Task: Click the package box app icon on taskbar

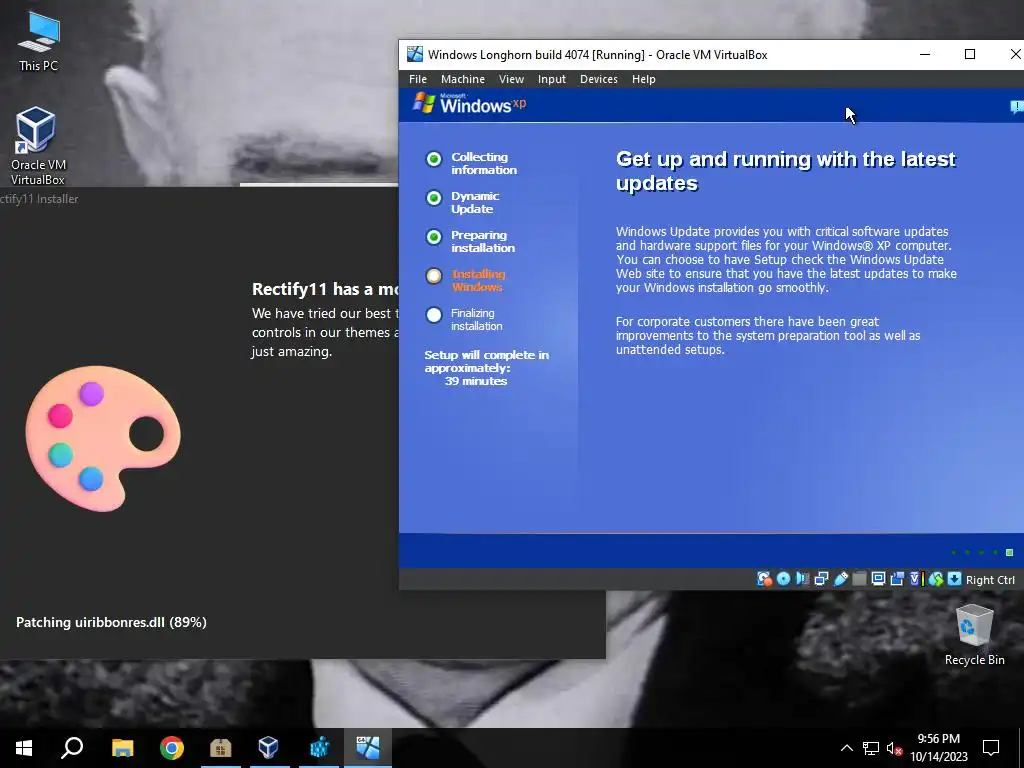Action: tap(221, 748)
